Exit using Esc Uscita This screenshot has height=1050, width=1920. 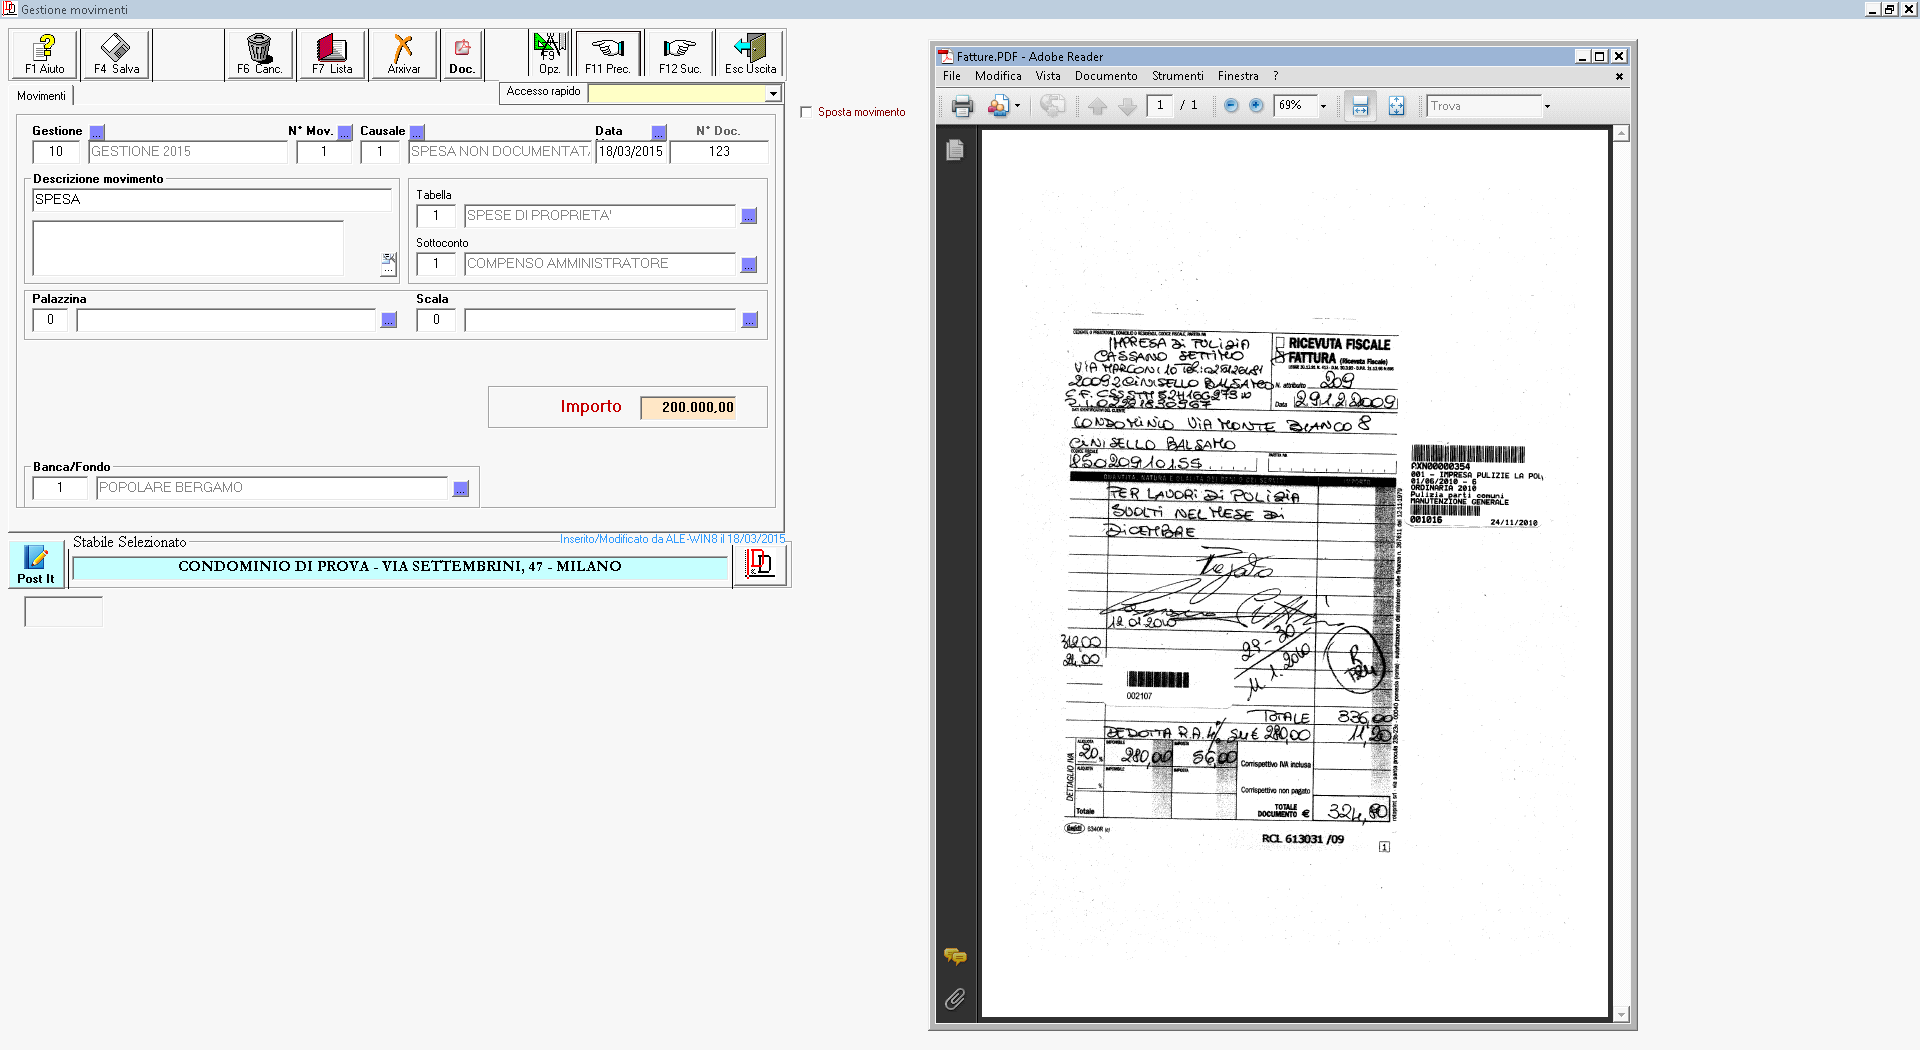[x=750, y=54]
